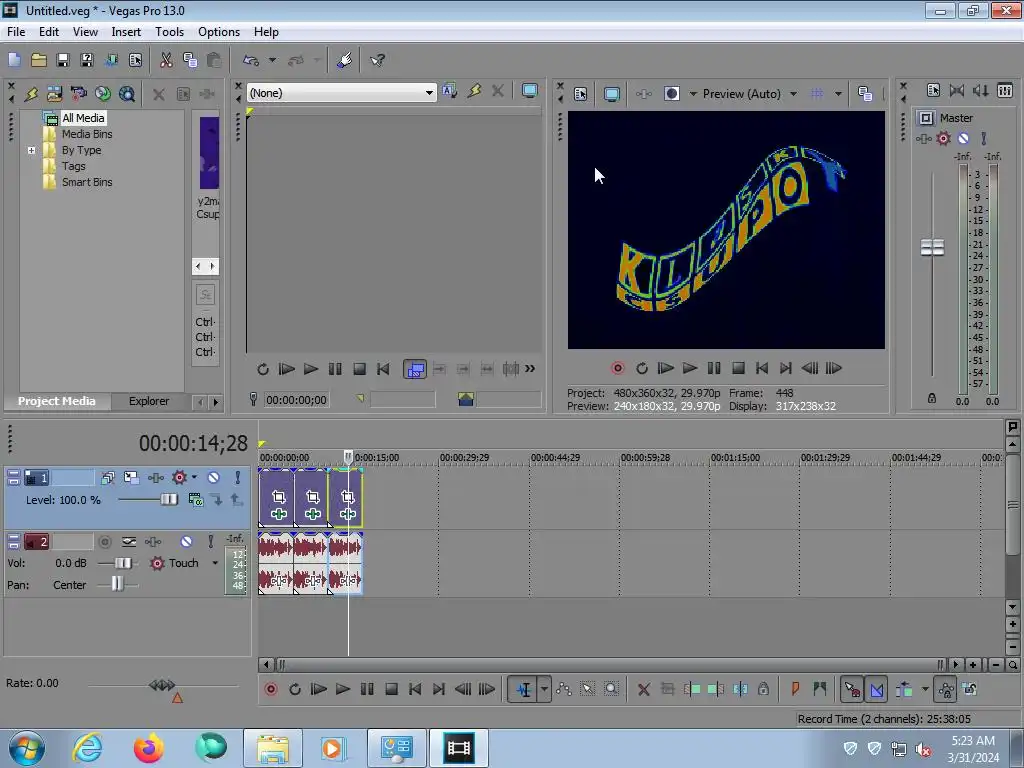The image size is (1024, 768).
Task: Click the Import Media icon in Project Media
Action: click(x=54, y=93)
